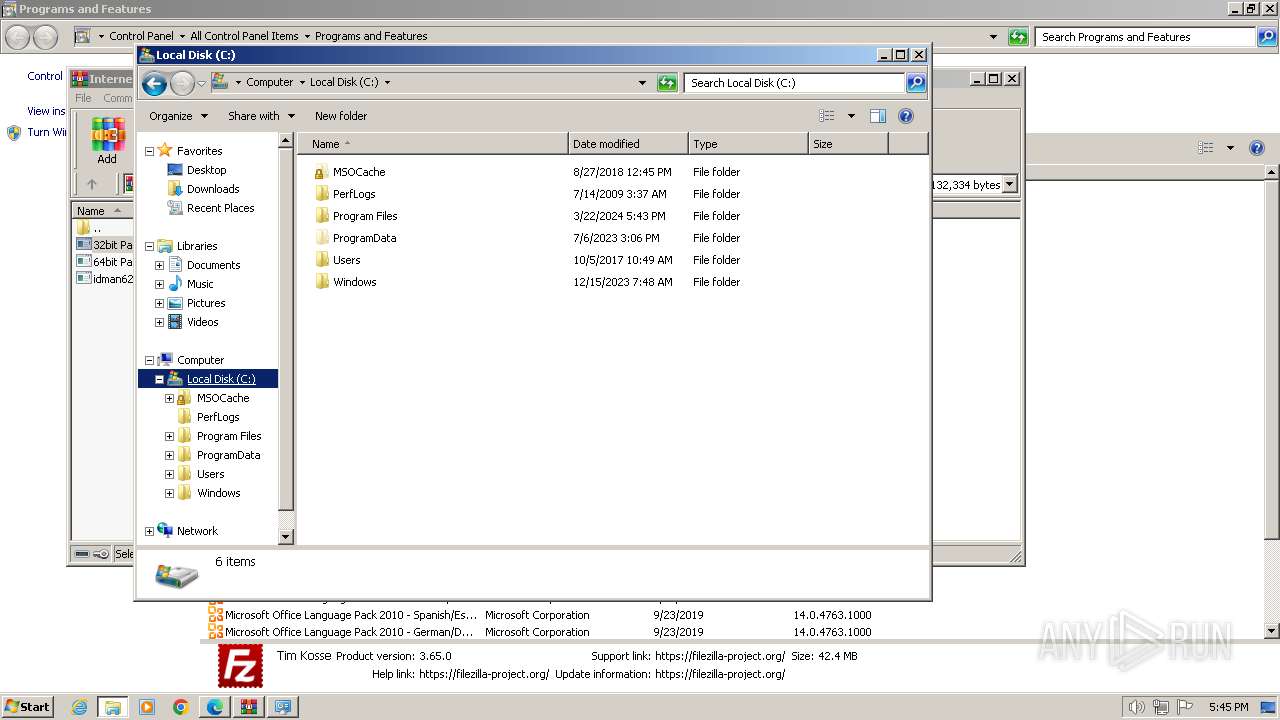Open Share with menu
Image resolution: width=1280 pixels, height=720 pixels.
point(261,116)
